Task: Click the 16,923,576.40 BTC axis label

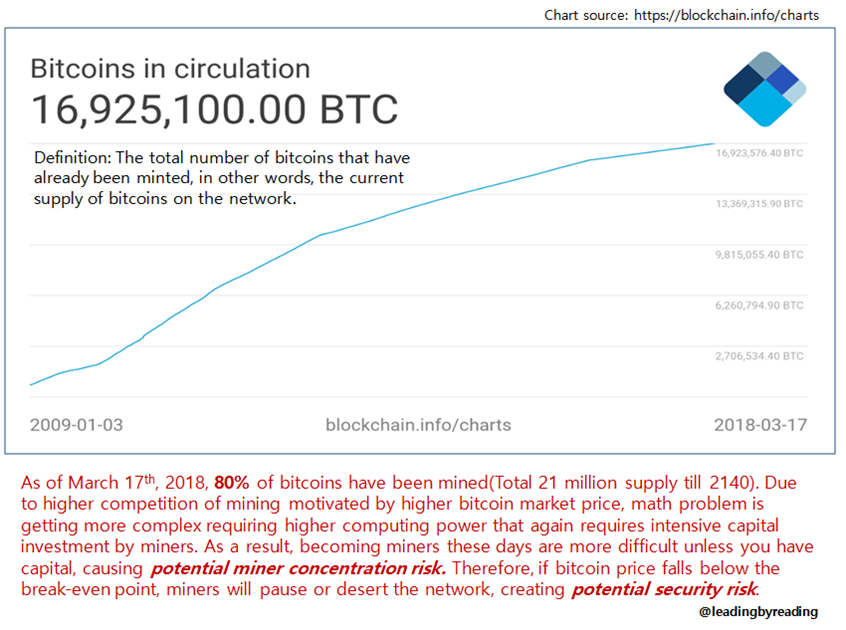Action: point(759,153)
